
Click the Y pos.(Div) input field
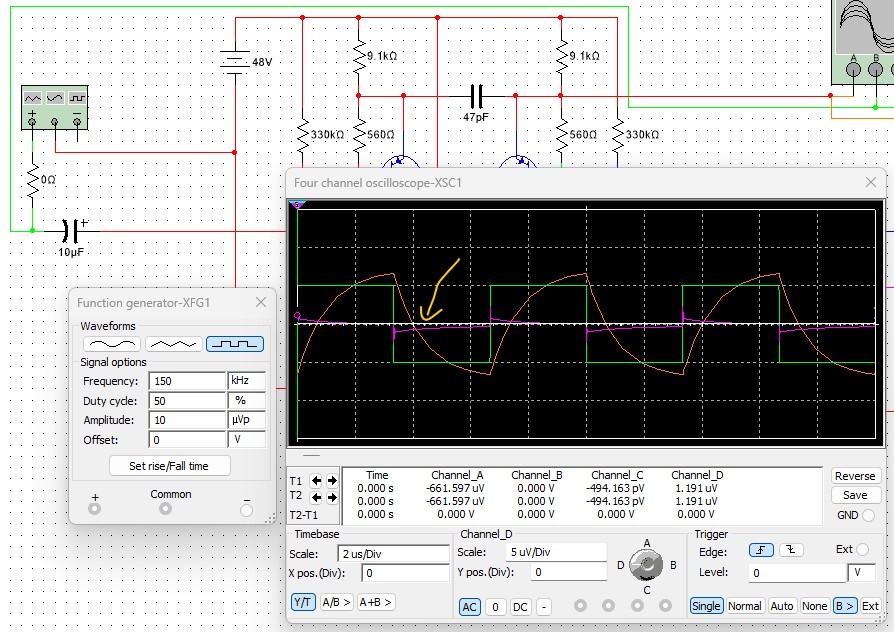coord(568,572)
